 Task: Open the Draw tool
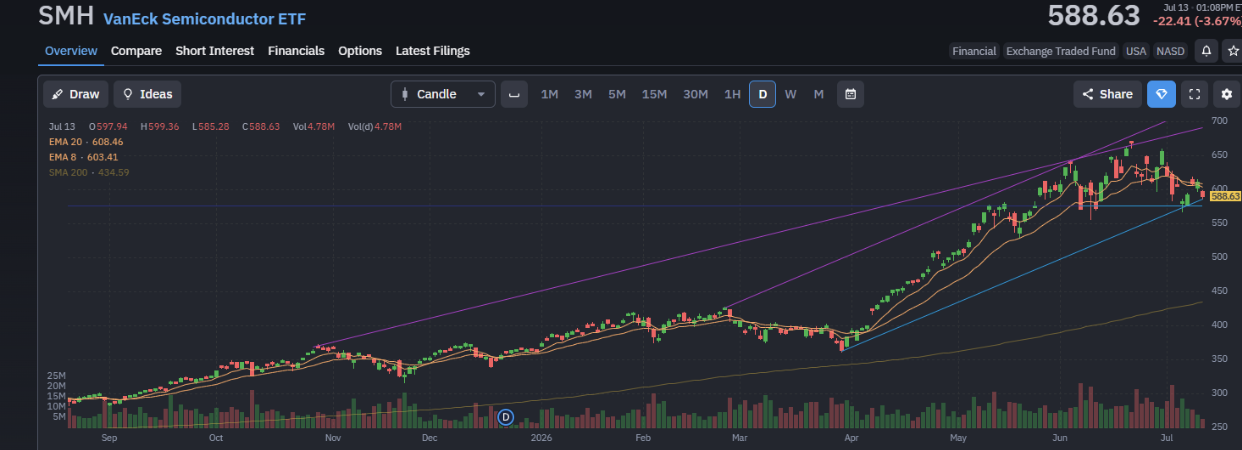[x=76, y=94]
